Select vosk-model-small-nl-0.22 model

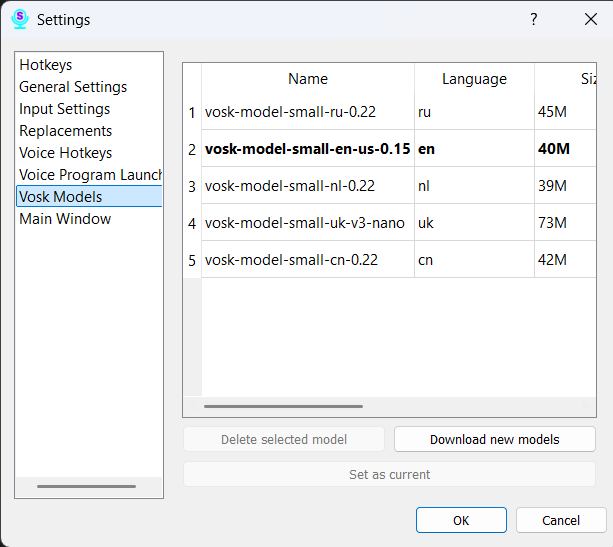pyautogui.click(x=308, y=186)
